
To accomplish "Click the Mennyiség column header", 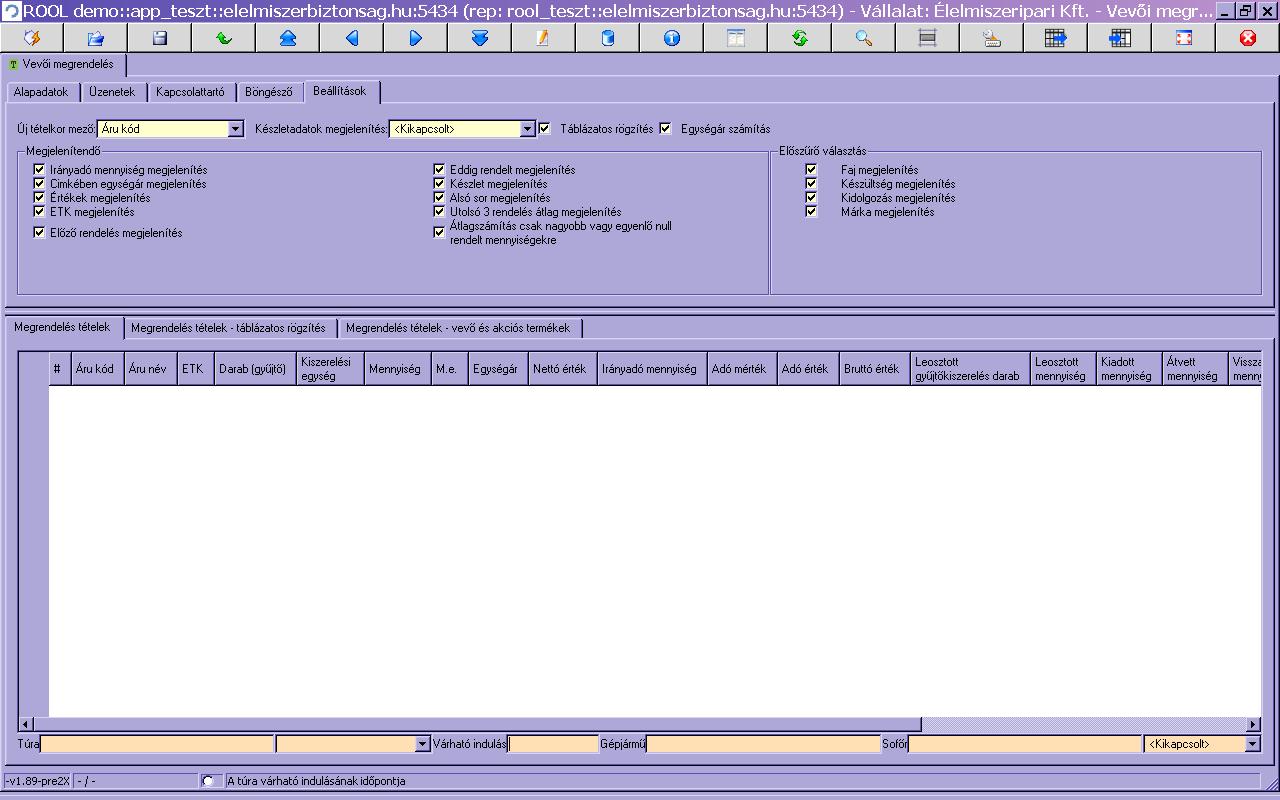I will tap(395, 369).
